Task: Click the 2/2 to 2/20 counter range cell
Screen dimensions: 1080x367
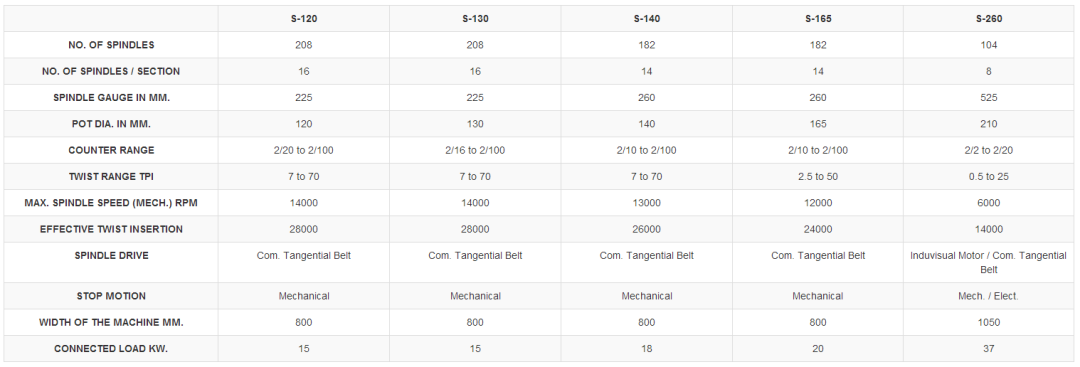Action: pyautogui.click(x=988, y=150)
